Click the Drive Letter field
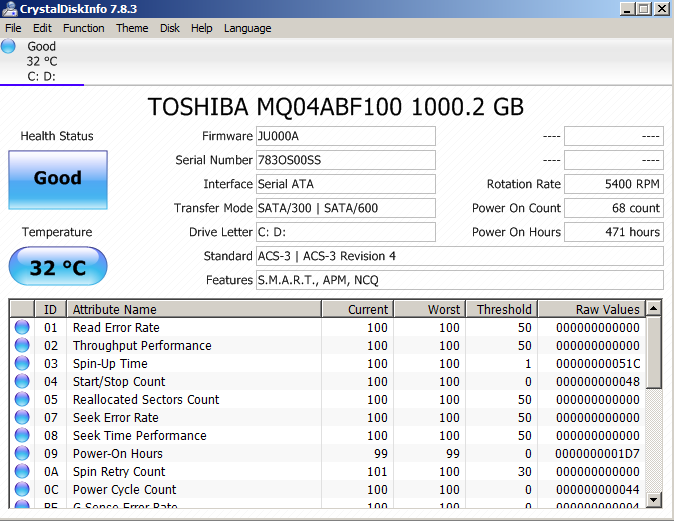Viewport: 674px width, 521px height. click(x=346, y=232)
